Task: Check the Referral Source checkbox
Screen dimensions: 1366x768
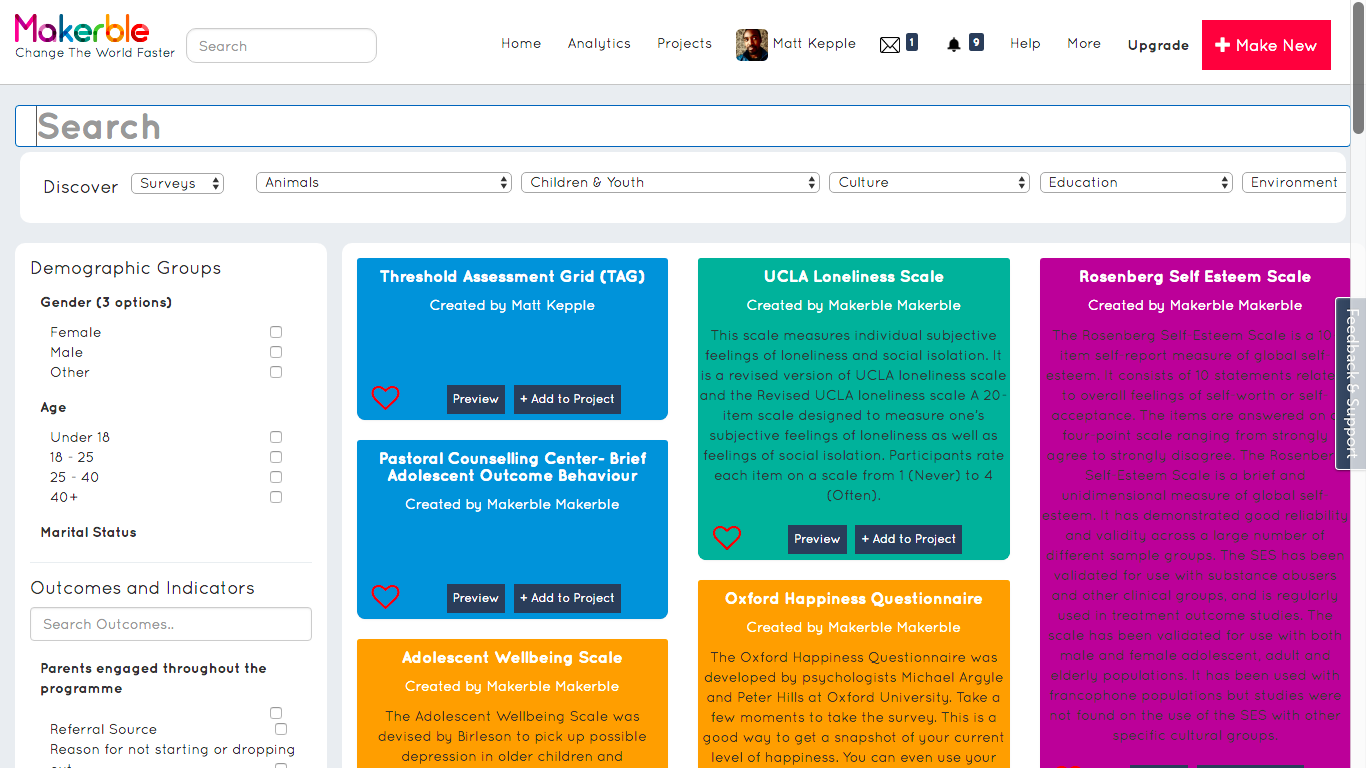Action: [281, 729]
